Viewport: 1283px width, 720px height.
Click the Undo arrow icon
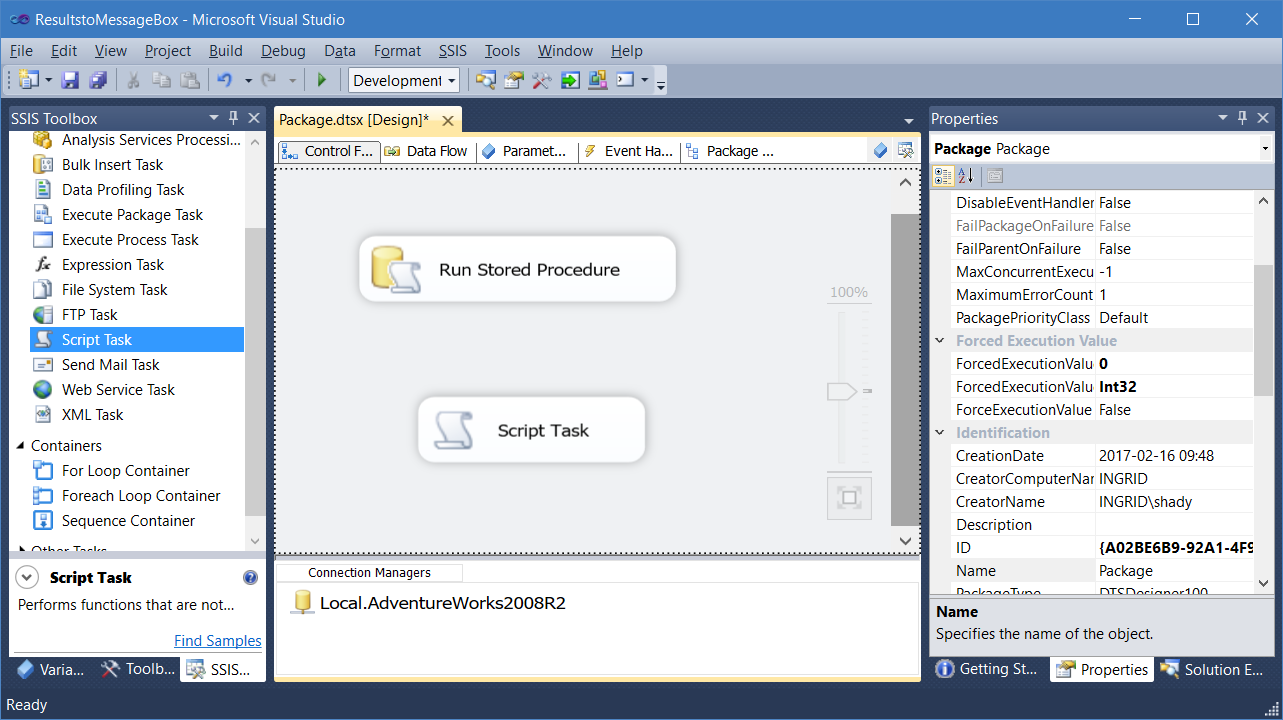pyautogui.click(x=225, y=81)
